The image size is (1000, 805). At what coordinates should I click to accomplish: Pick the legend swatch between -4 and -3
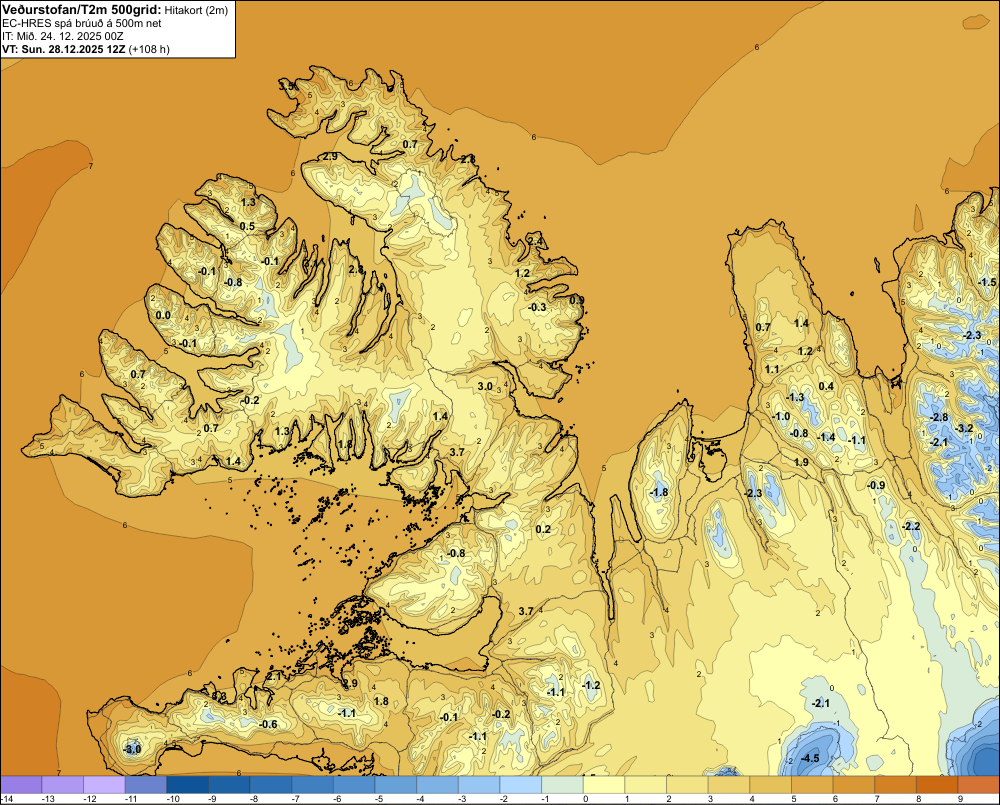[438, 784]
